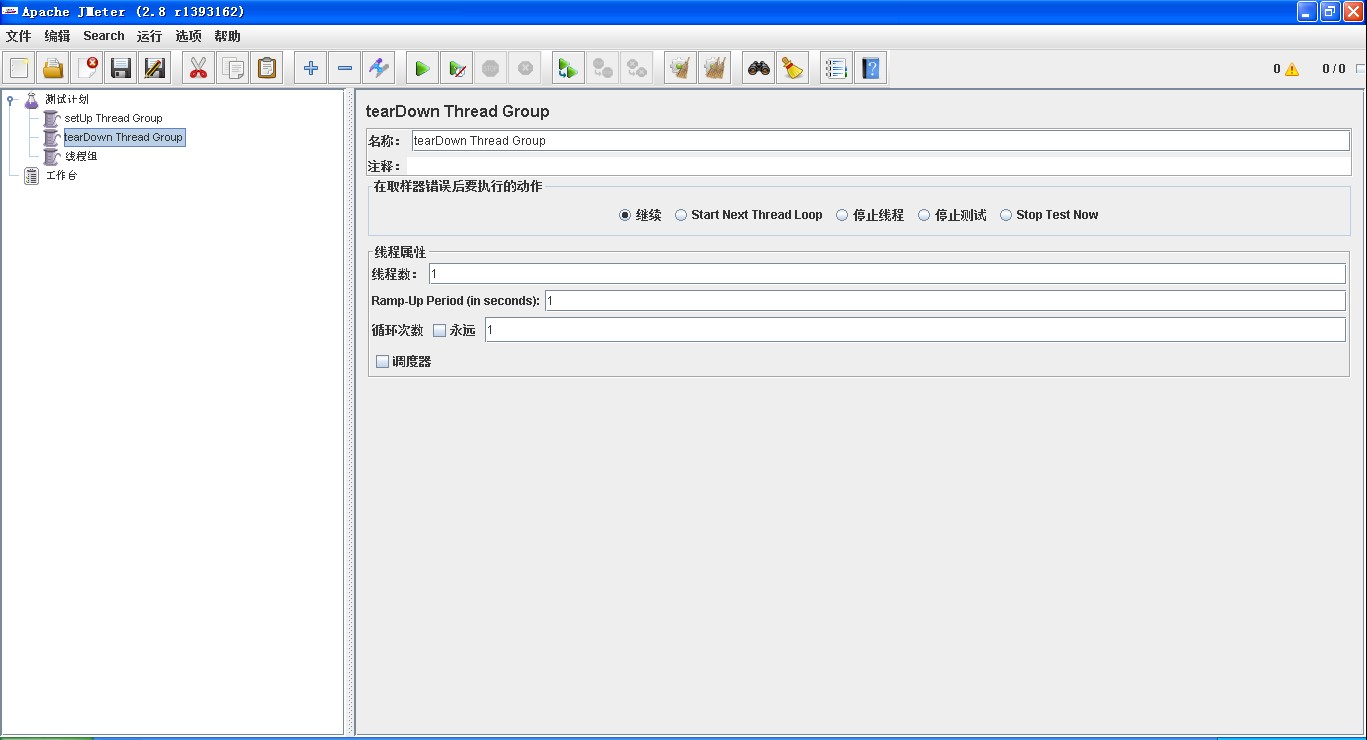Expand all nodes with the plus icon
Viewport: 1367px width, 740px height.
pyautogui.click(x=311, y=68)
